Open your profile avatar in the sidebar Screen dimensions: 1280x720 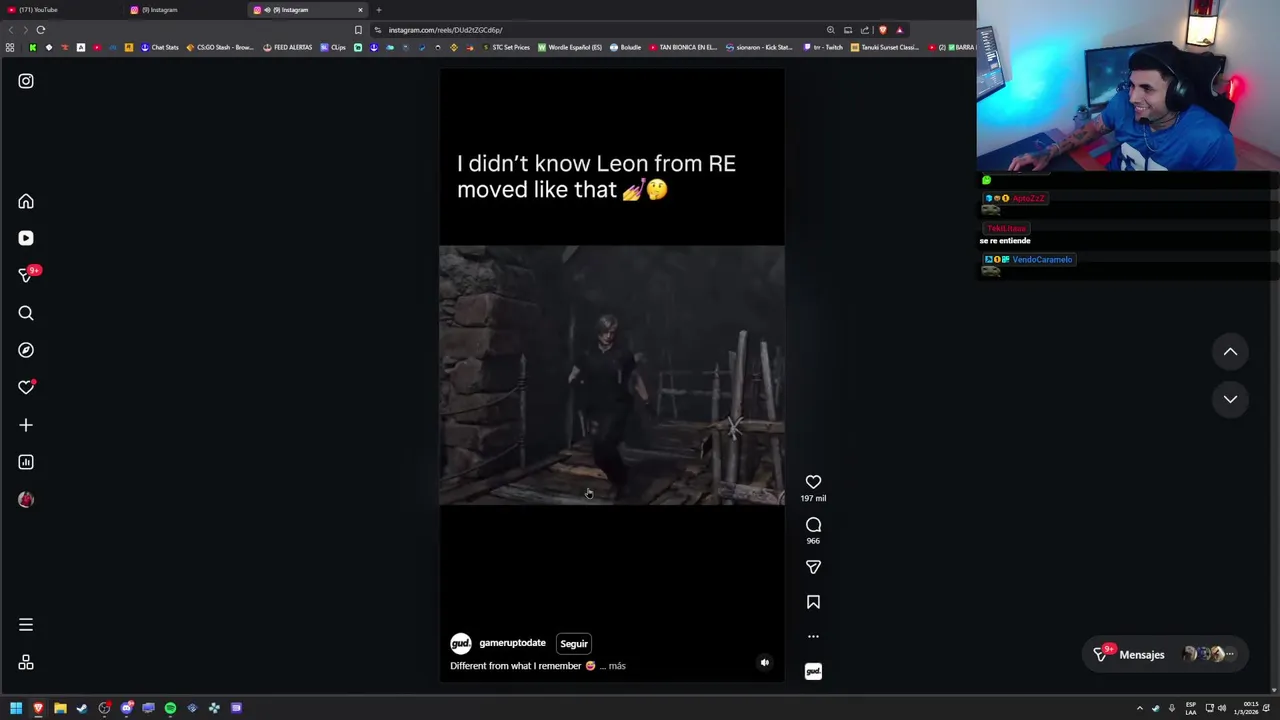pos(26,499)
